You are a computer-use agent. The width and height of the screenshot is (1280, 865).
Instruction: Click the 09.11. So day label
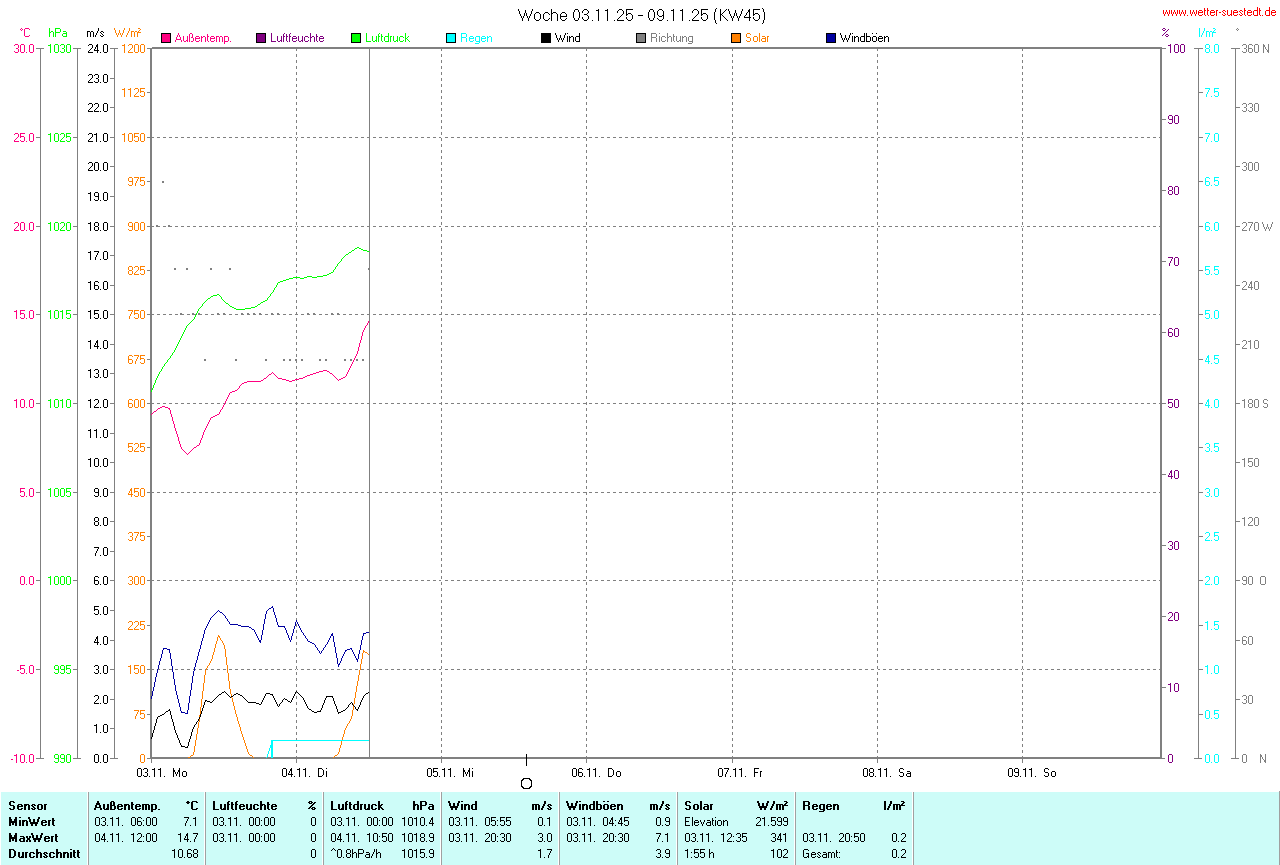1031,773
